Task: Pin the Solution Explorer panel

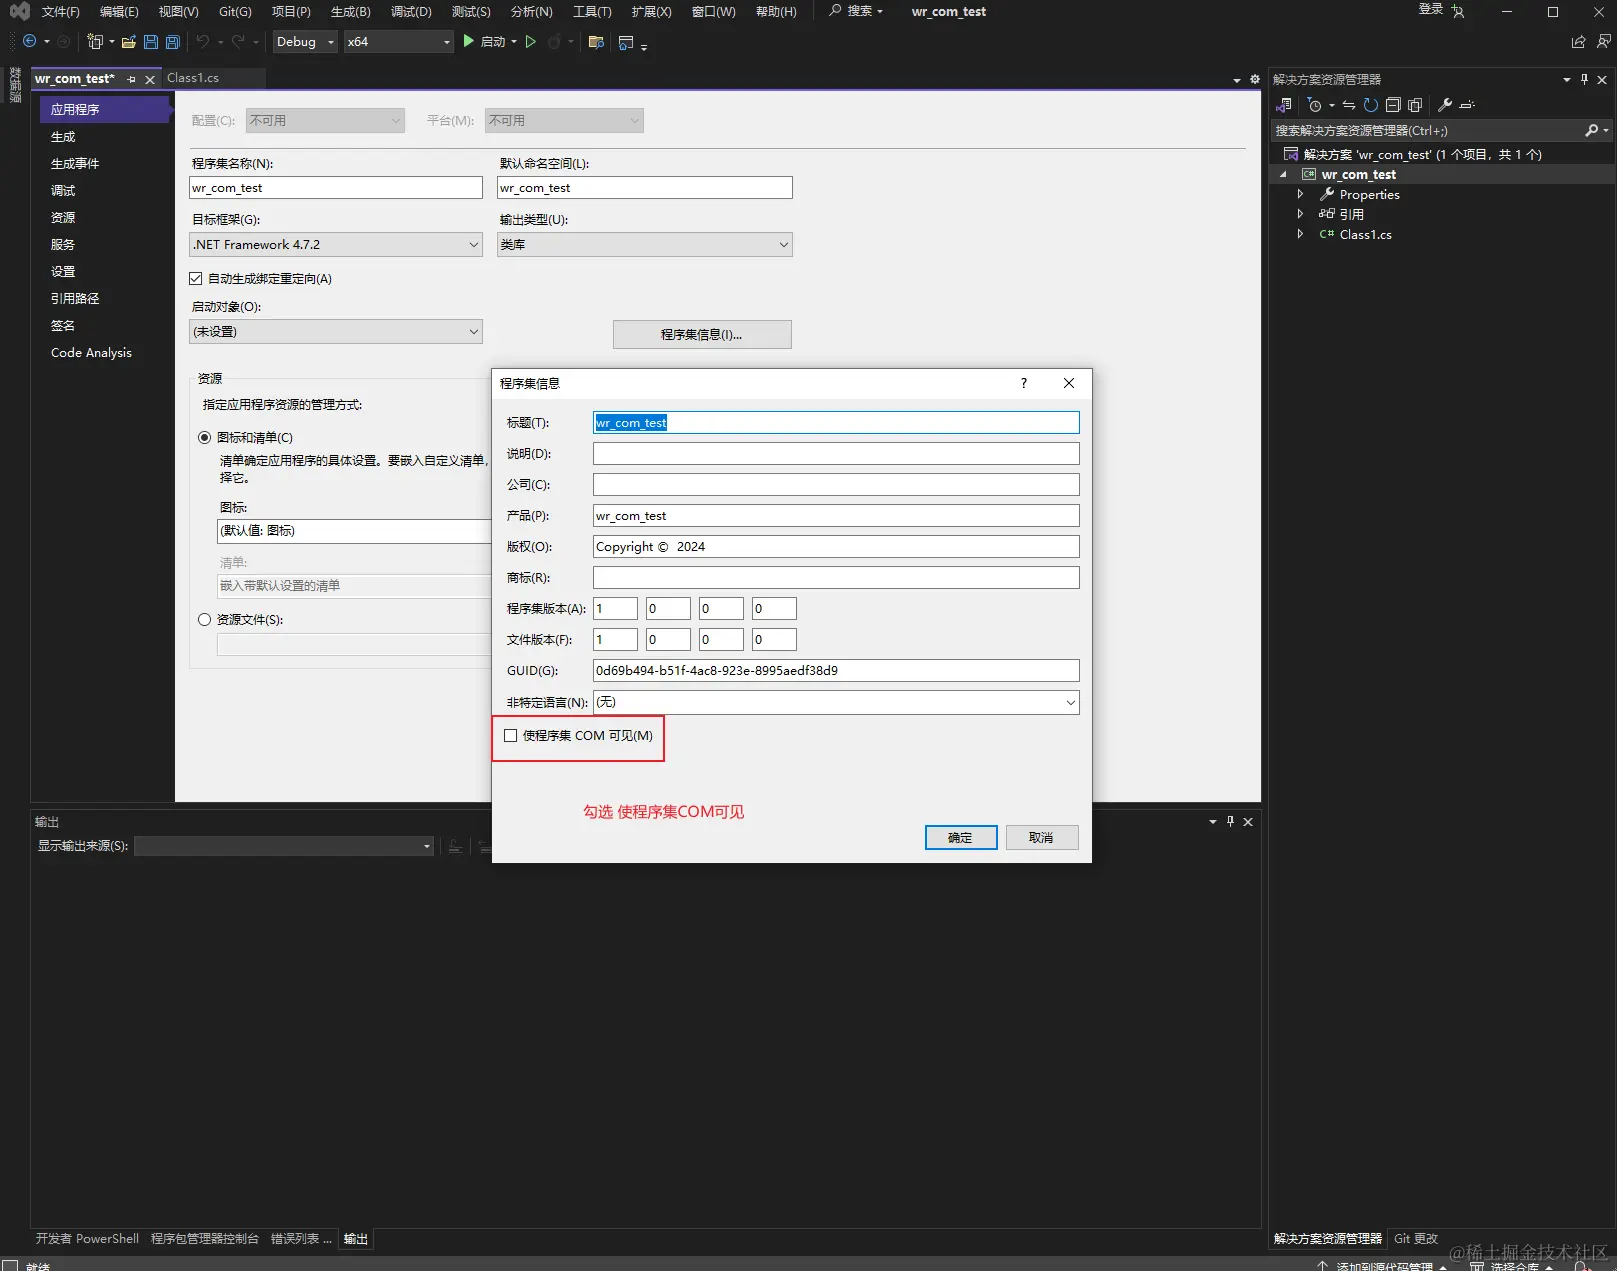Action: (x=1584, y=79)
